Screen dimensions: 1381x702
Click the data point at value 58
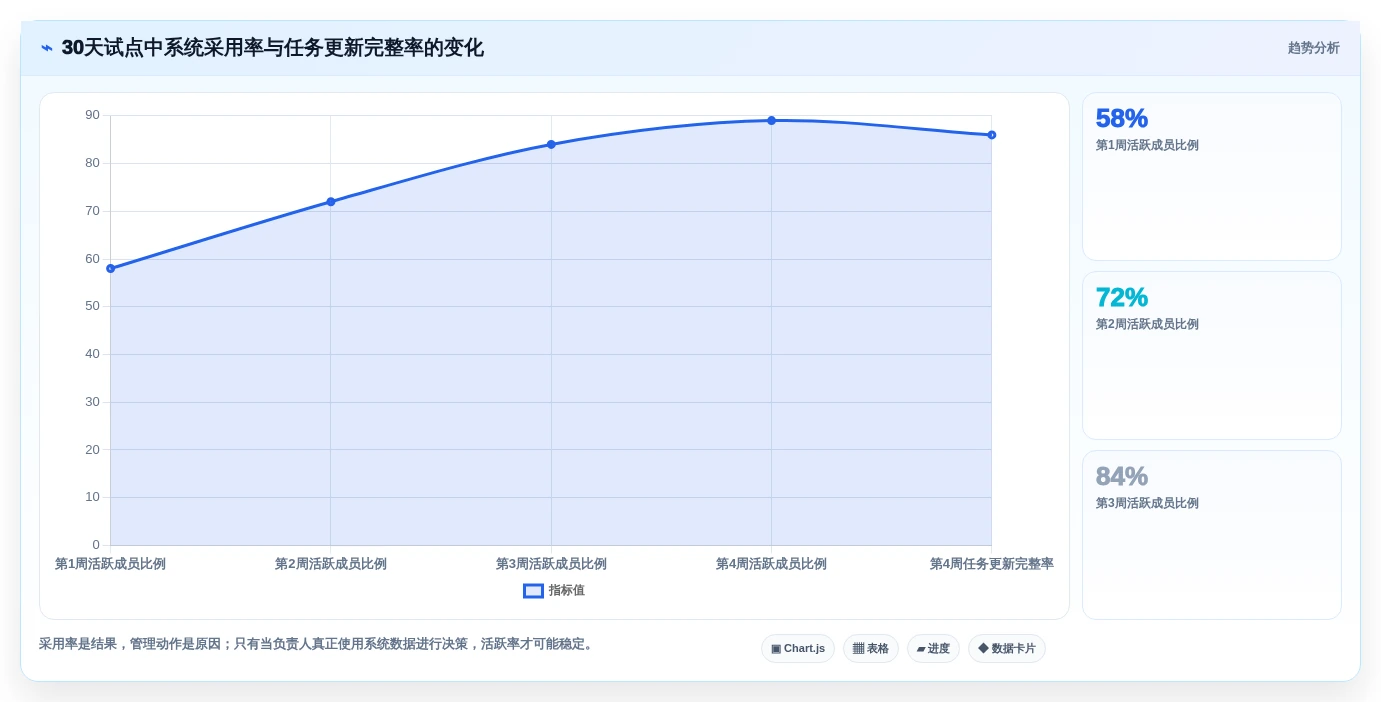[x=111, y=269]
